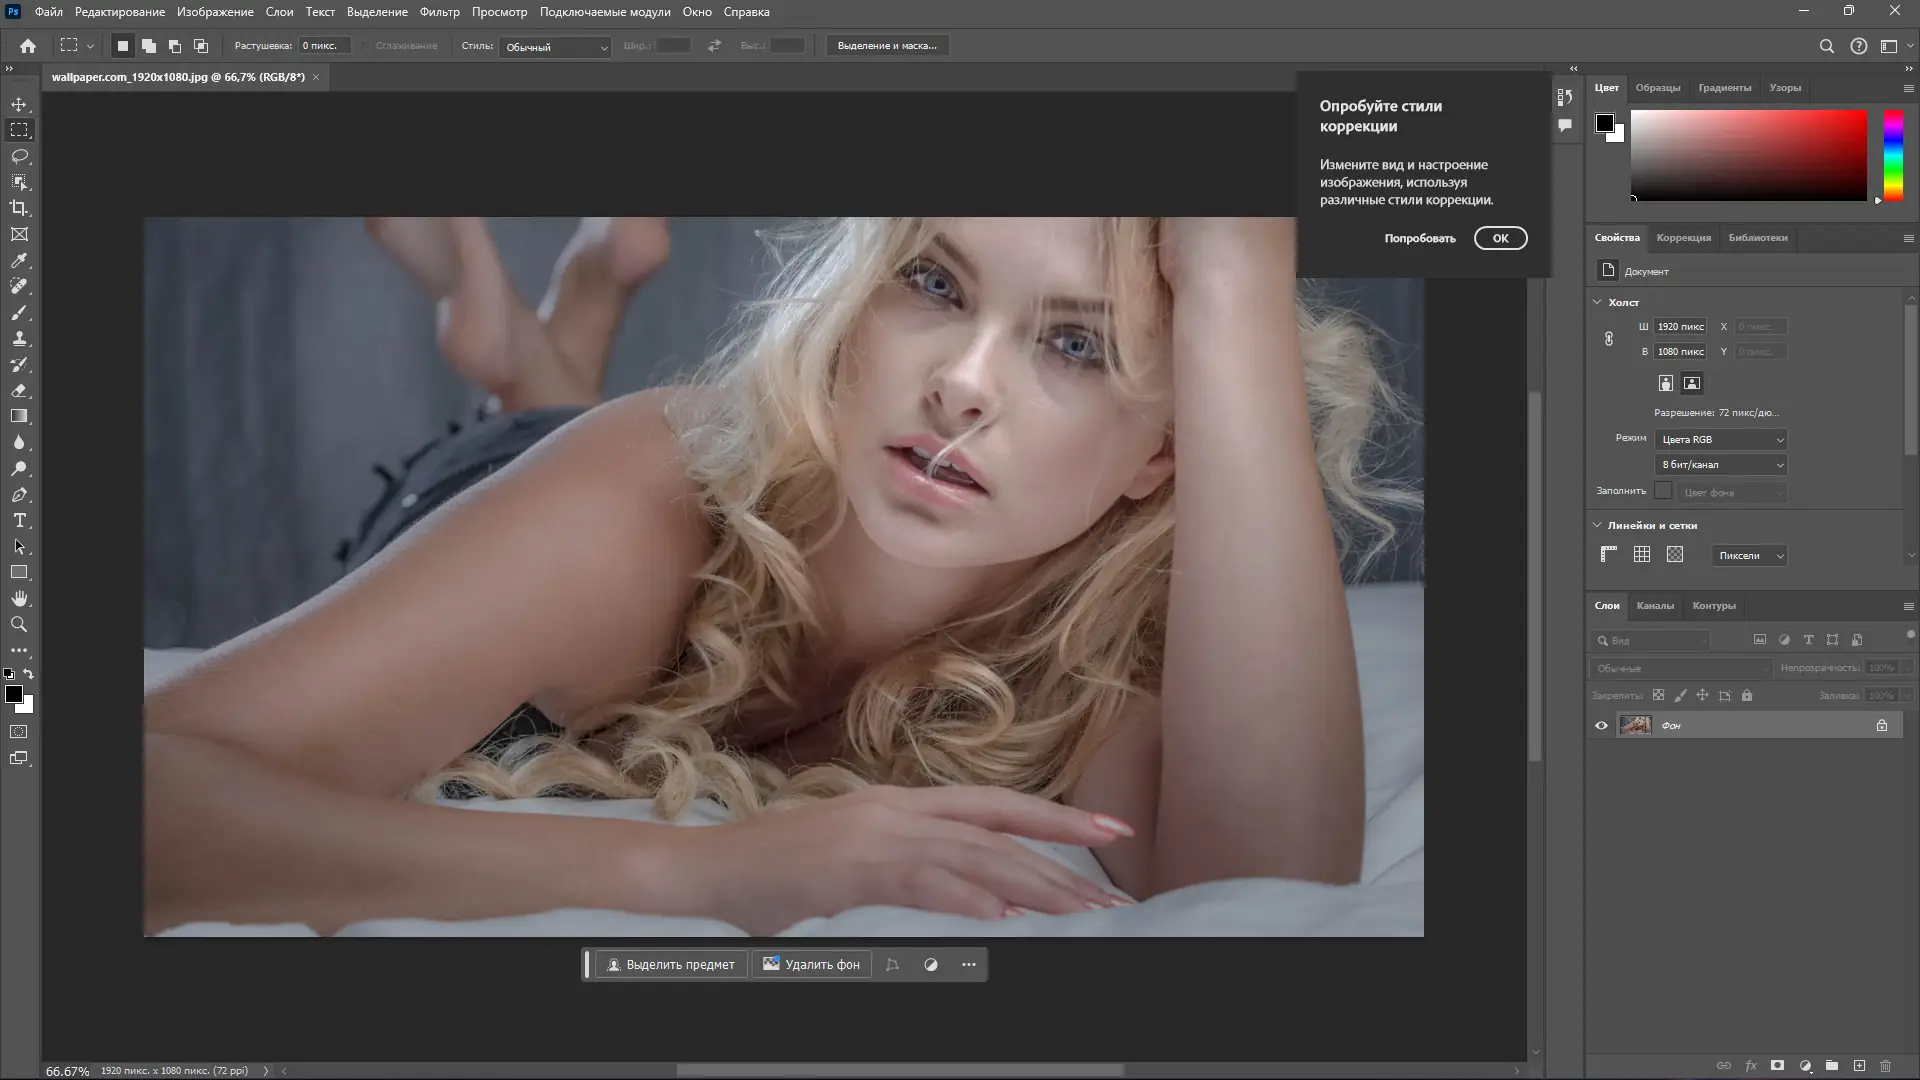Select the Brush tool
1920x1080 pixels.
[19, 312]
